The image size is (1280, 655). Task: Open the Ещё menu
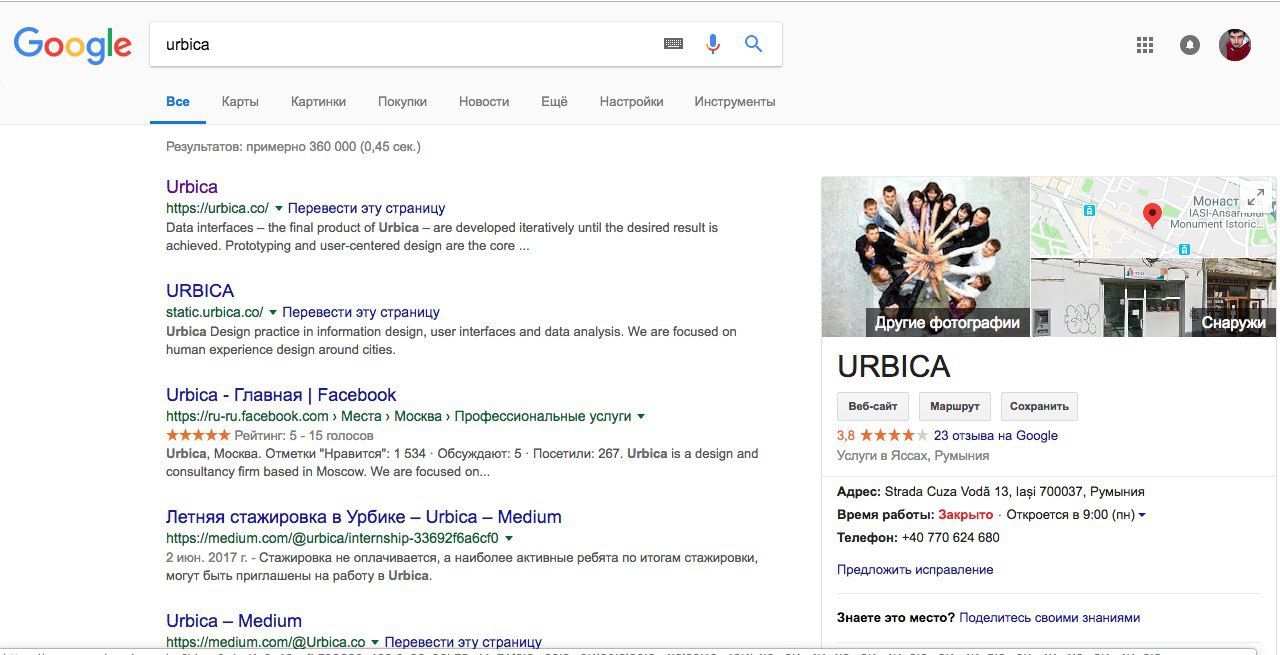[x=554, y=102]
